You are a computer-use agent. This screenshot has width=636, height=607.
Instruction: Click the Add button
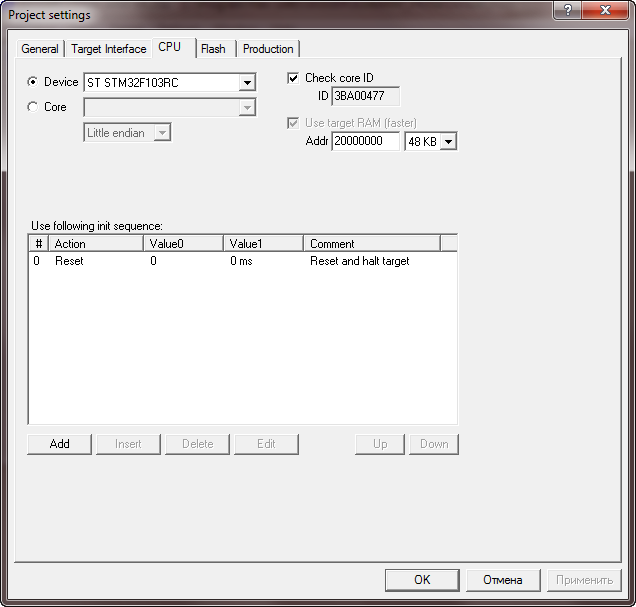click(x=60, y=444)
